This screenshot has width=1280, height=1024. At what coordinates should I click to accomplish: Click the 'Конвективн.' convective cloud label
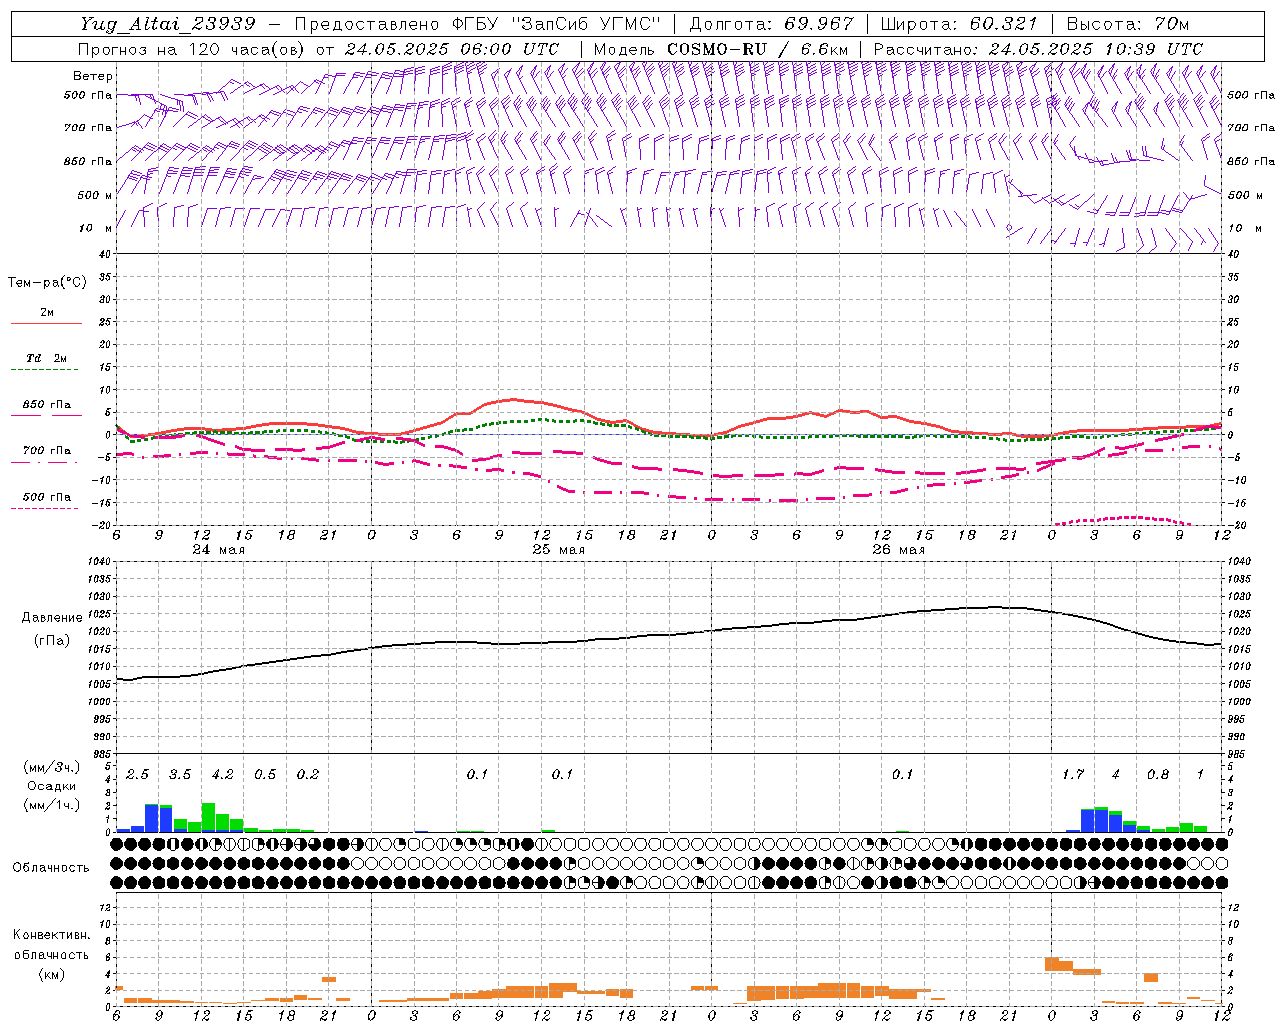point(52,935)
